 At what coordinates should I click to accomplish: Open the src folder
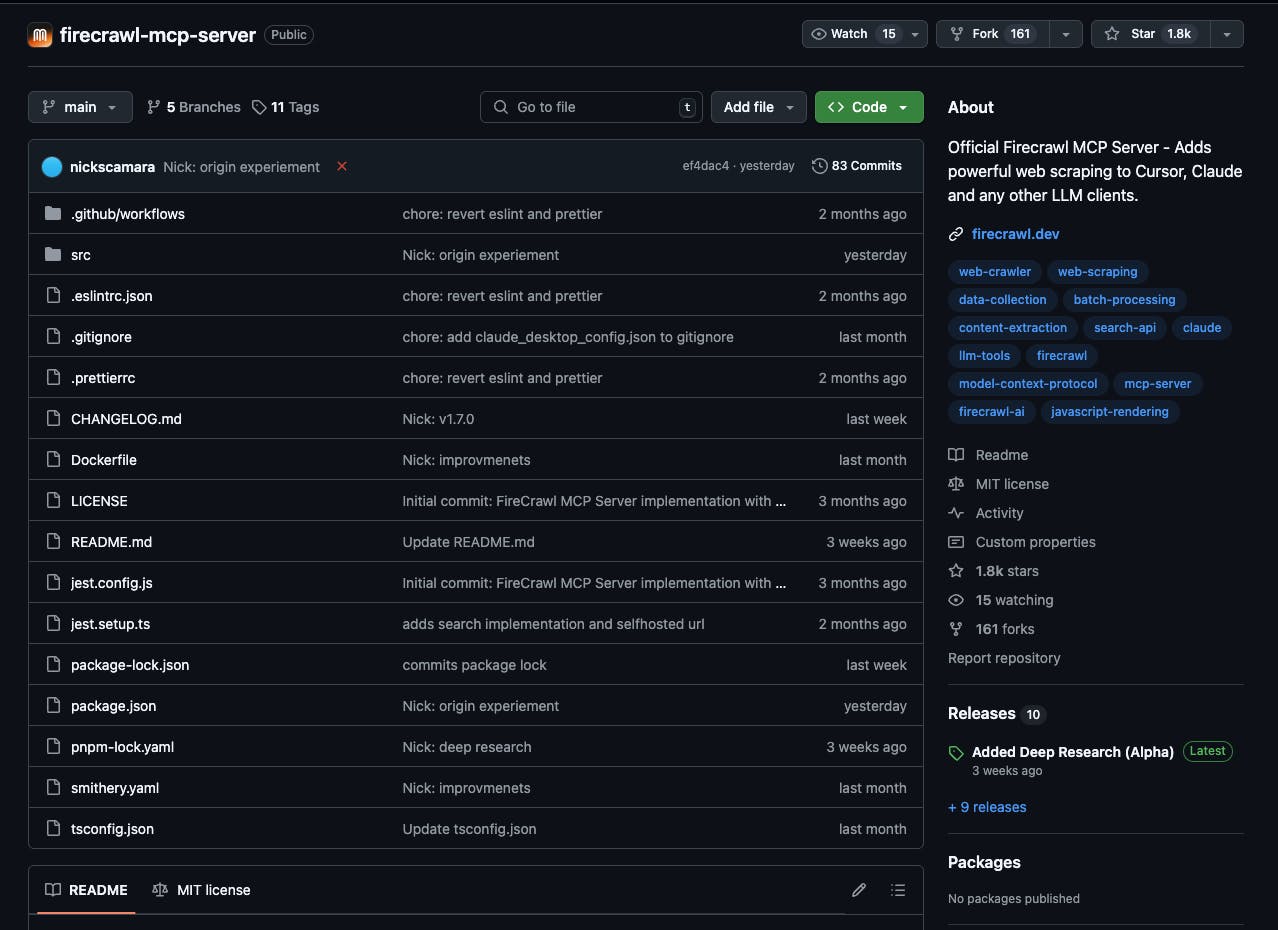click(x=81, y=255)
